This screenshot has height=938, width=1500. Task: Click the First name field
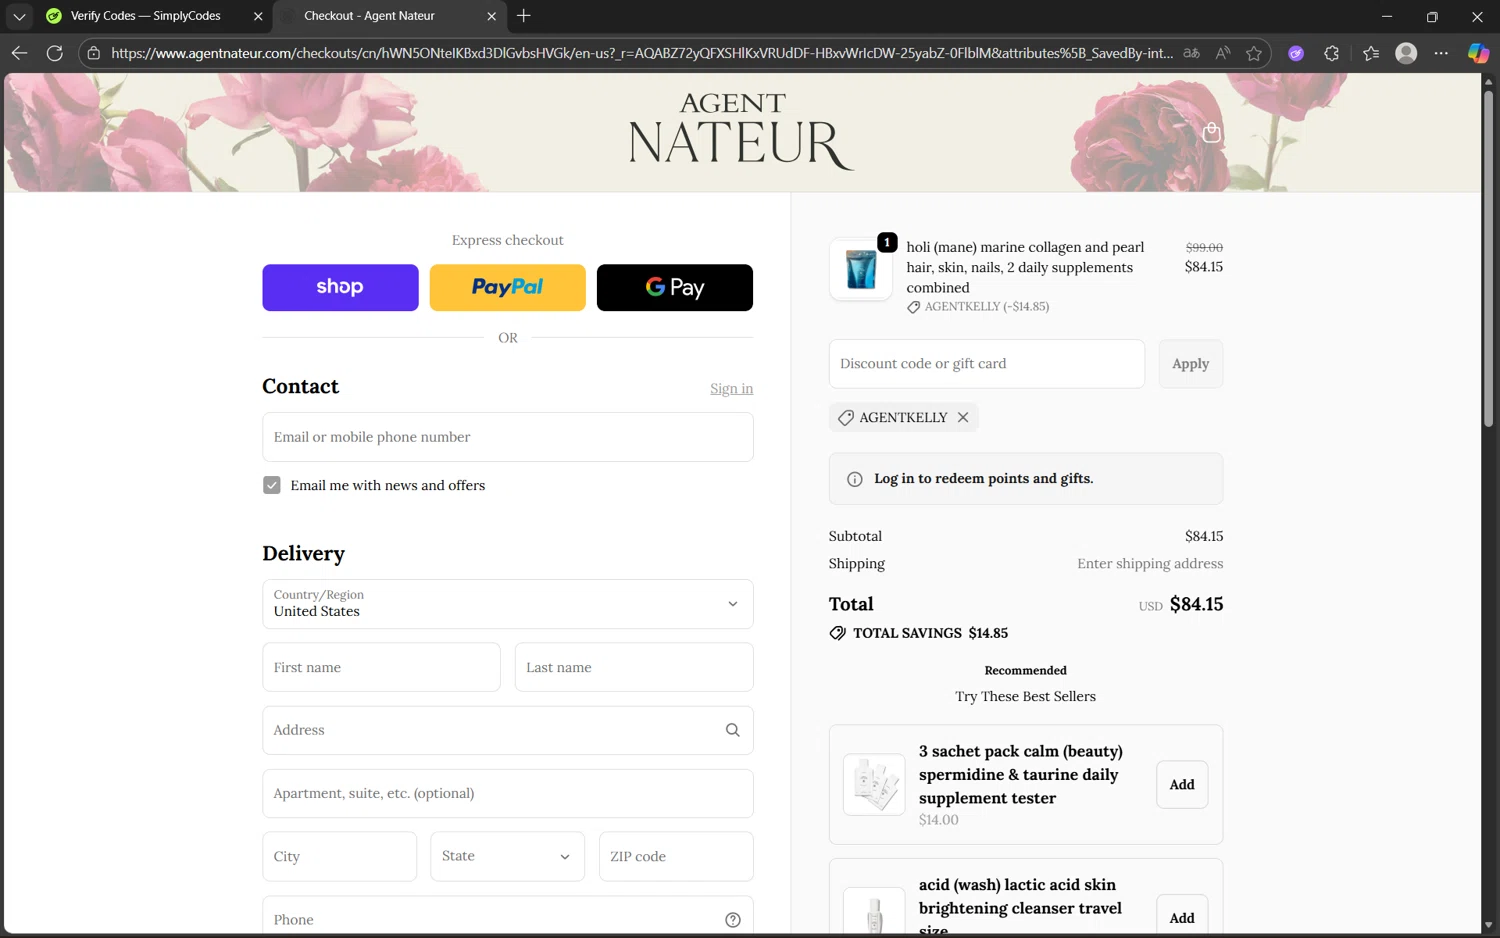tap(381, 667)
